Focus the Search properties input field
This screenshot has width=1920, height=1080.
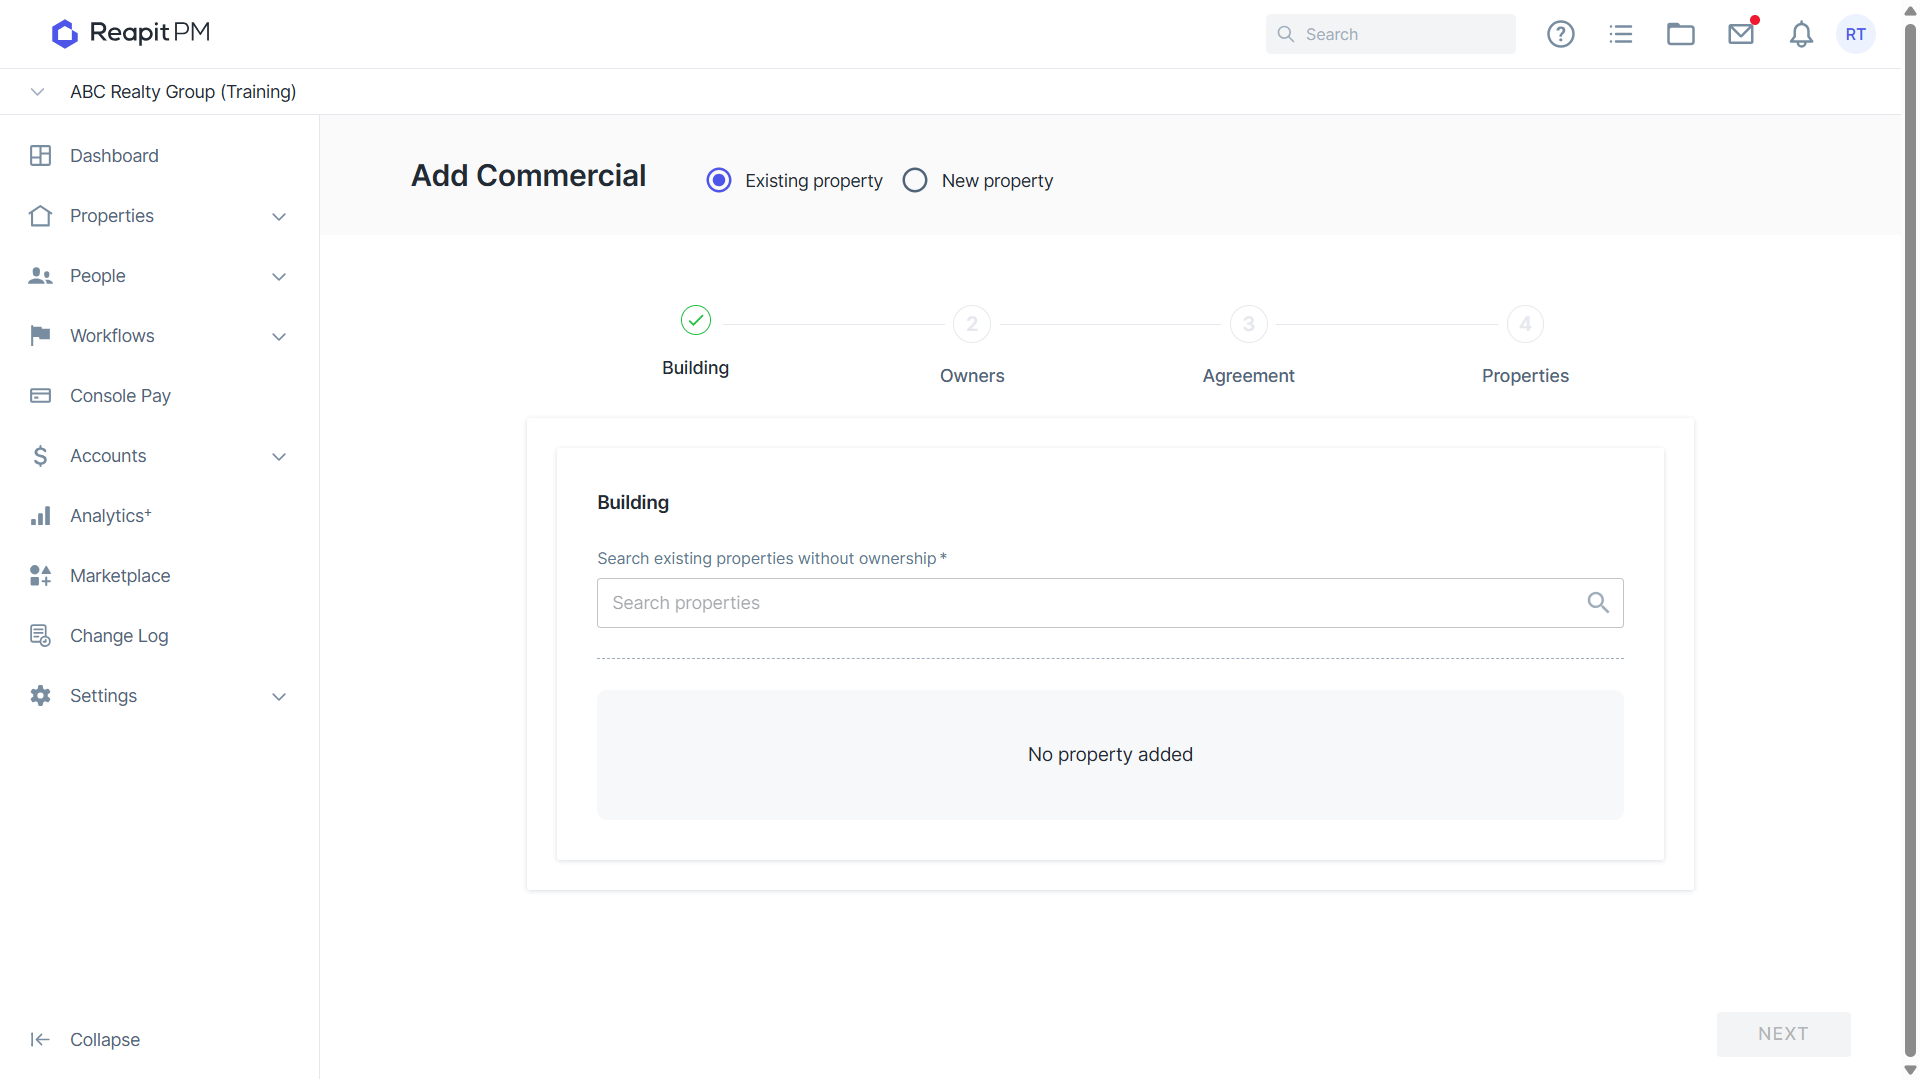point(1110,603)
